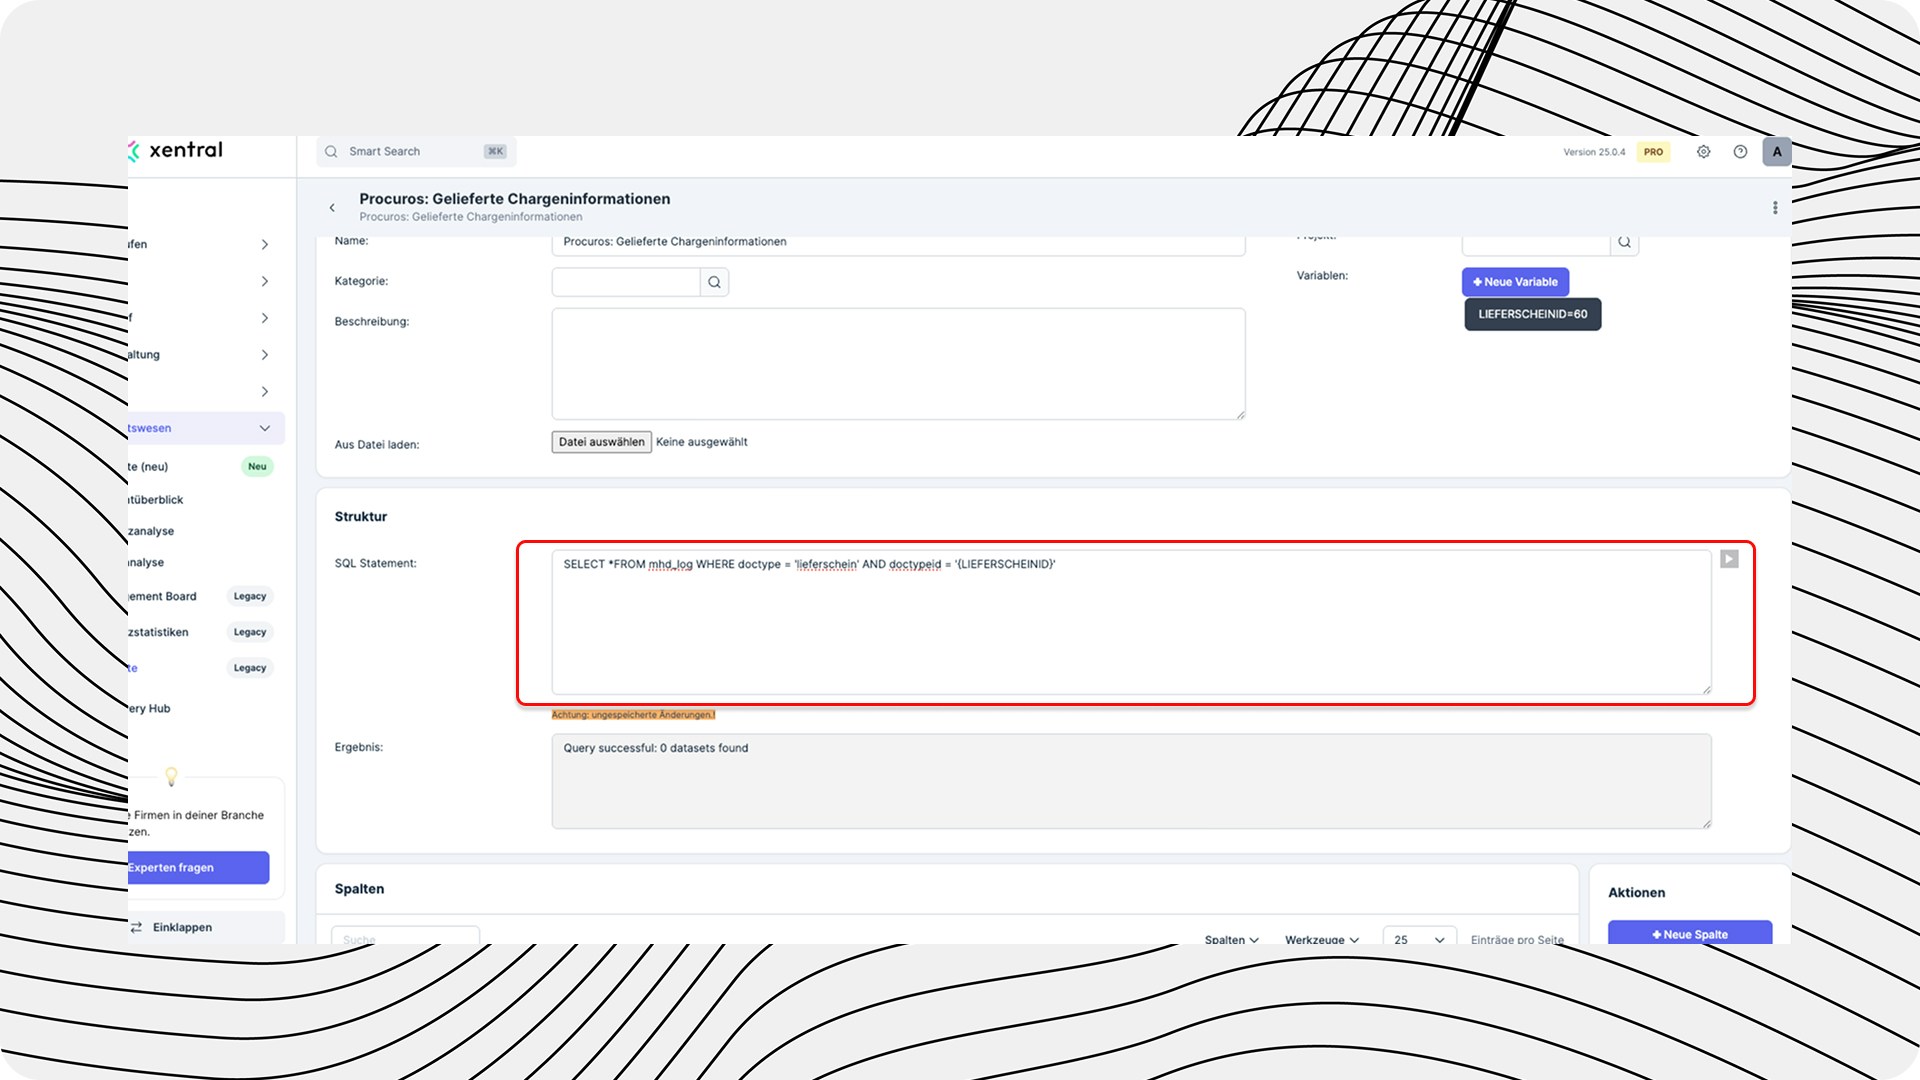Focus the Smart Search field

416,152
